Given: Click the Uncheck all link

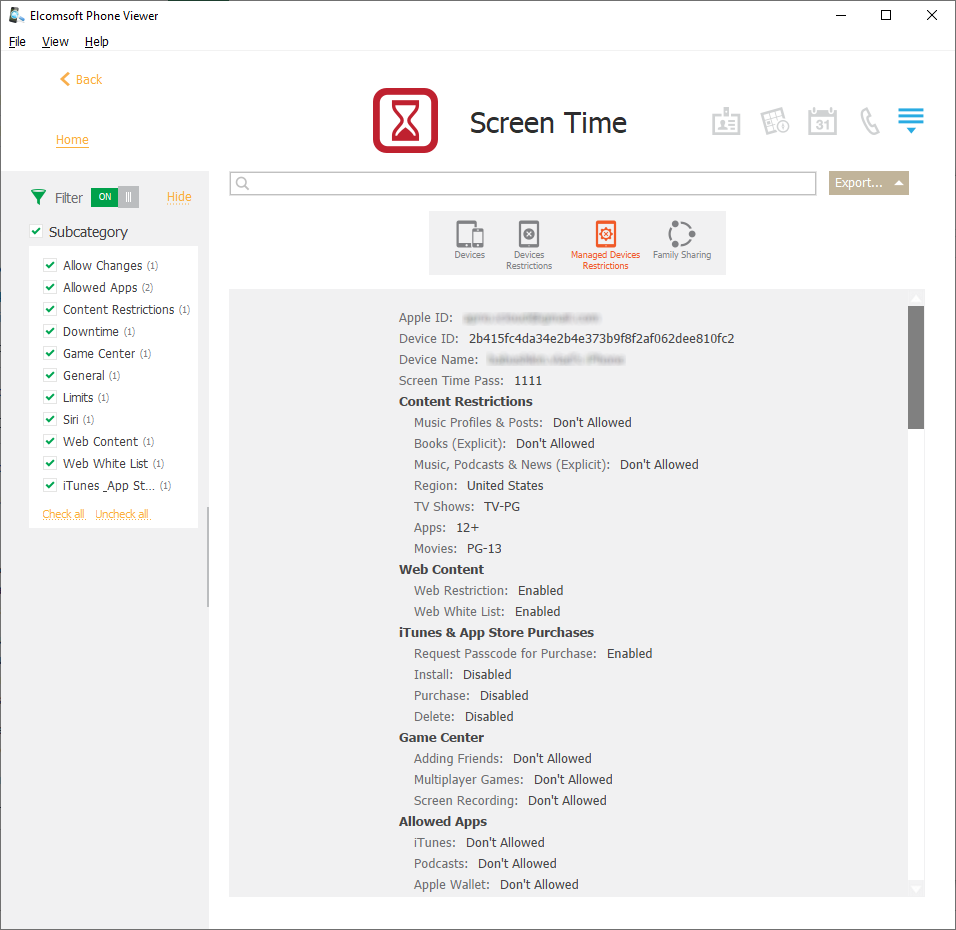Looking at the screenshot, I should tap(122, 514).
